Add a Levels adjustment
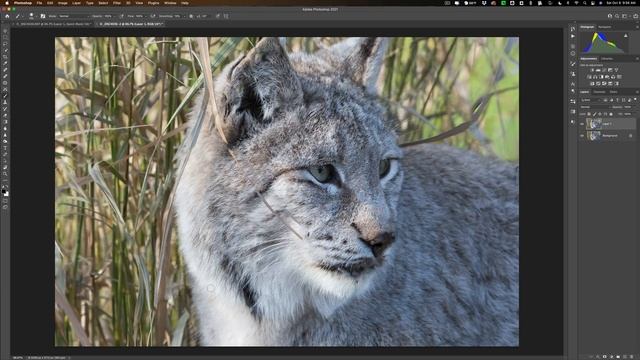Screen dimensions: 640x360 click(x=598, y=70)
